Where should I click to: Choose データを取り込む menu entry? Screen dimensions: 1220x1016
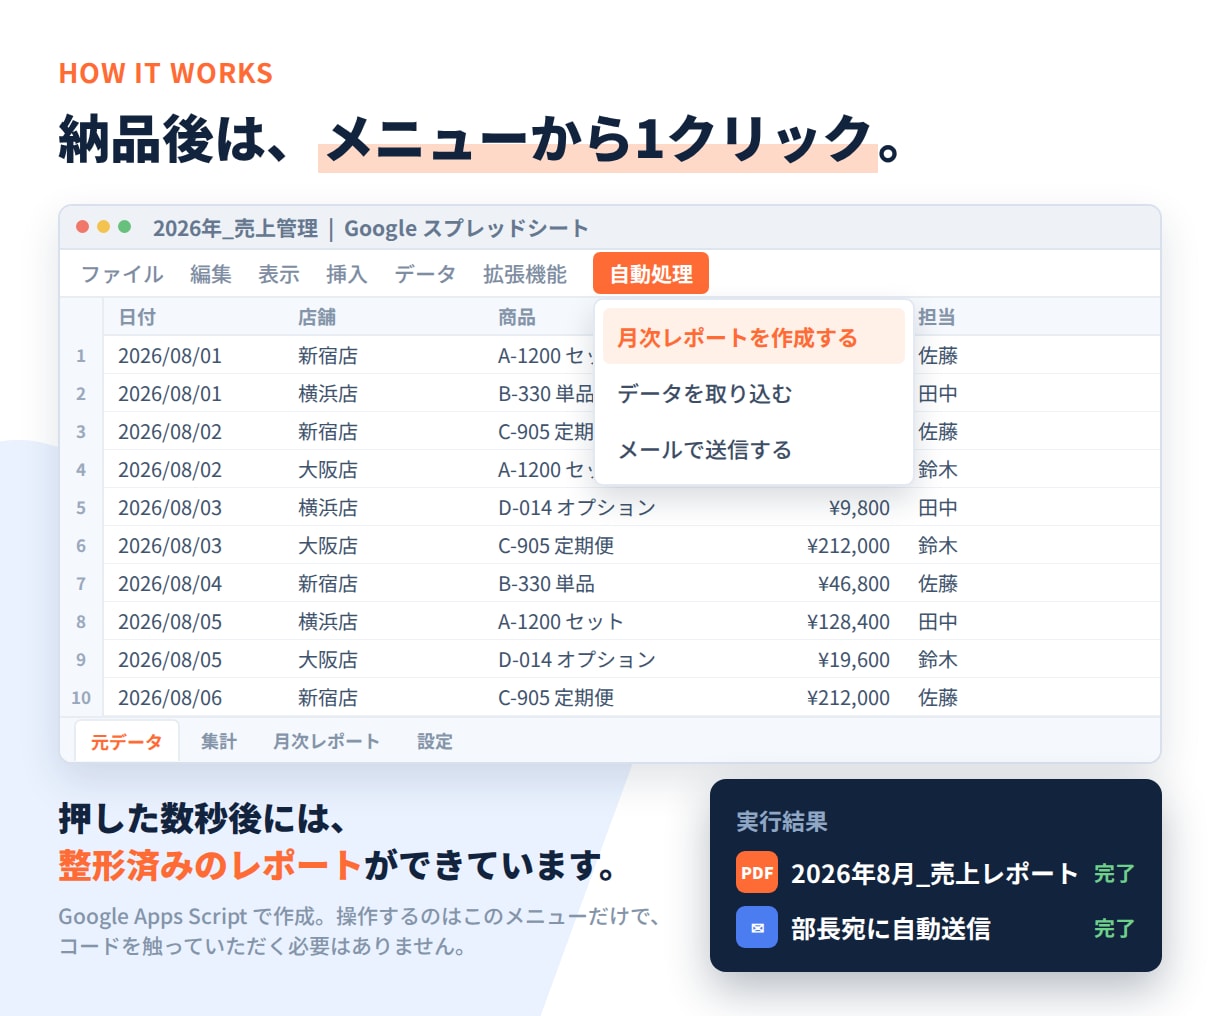click(754, 393)
